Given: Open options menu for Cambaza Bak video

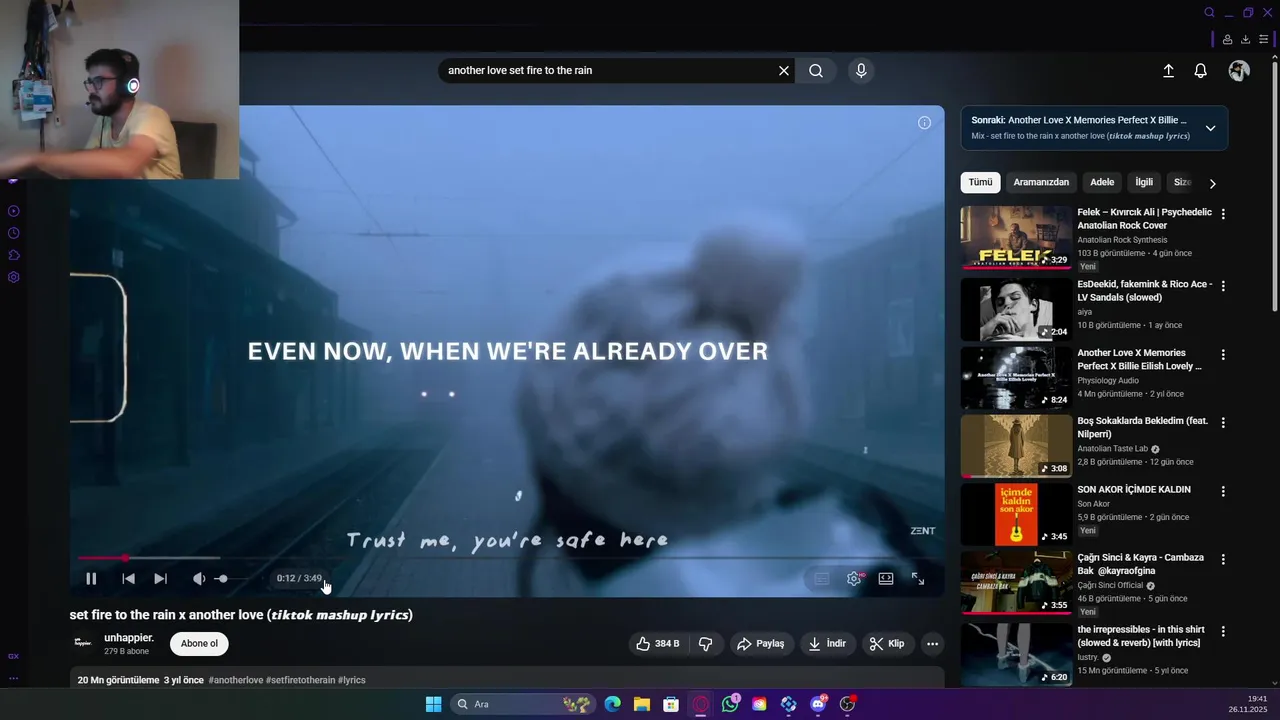Looking at the screenshot, I should point(1223,560).
